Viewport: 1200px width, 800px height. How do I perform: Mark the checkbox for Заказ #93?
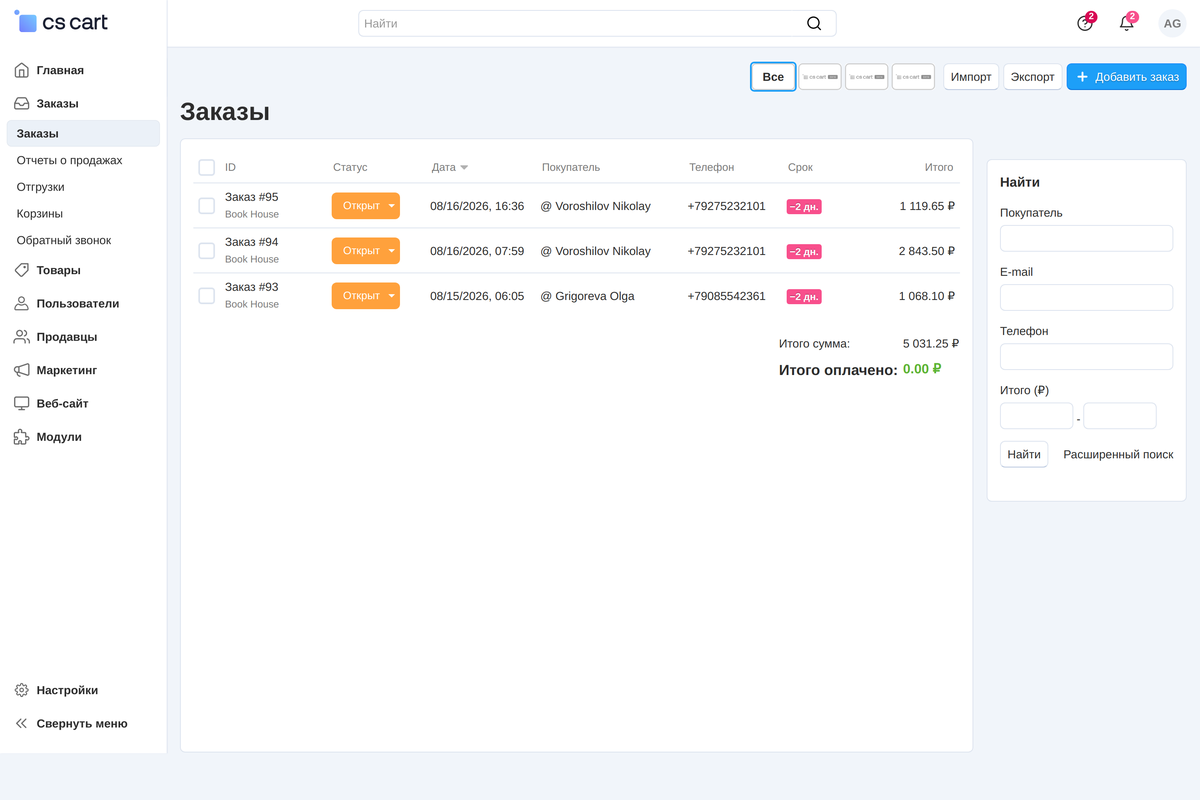(x=206, y=296)
